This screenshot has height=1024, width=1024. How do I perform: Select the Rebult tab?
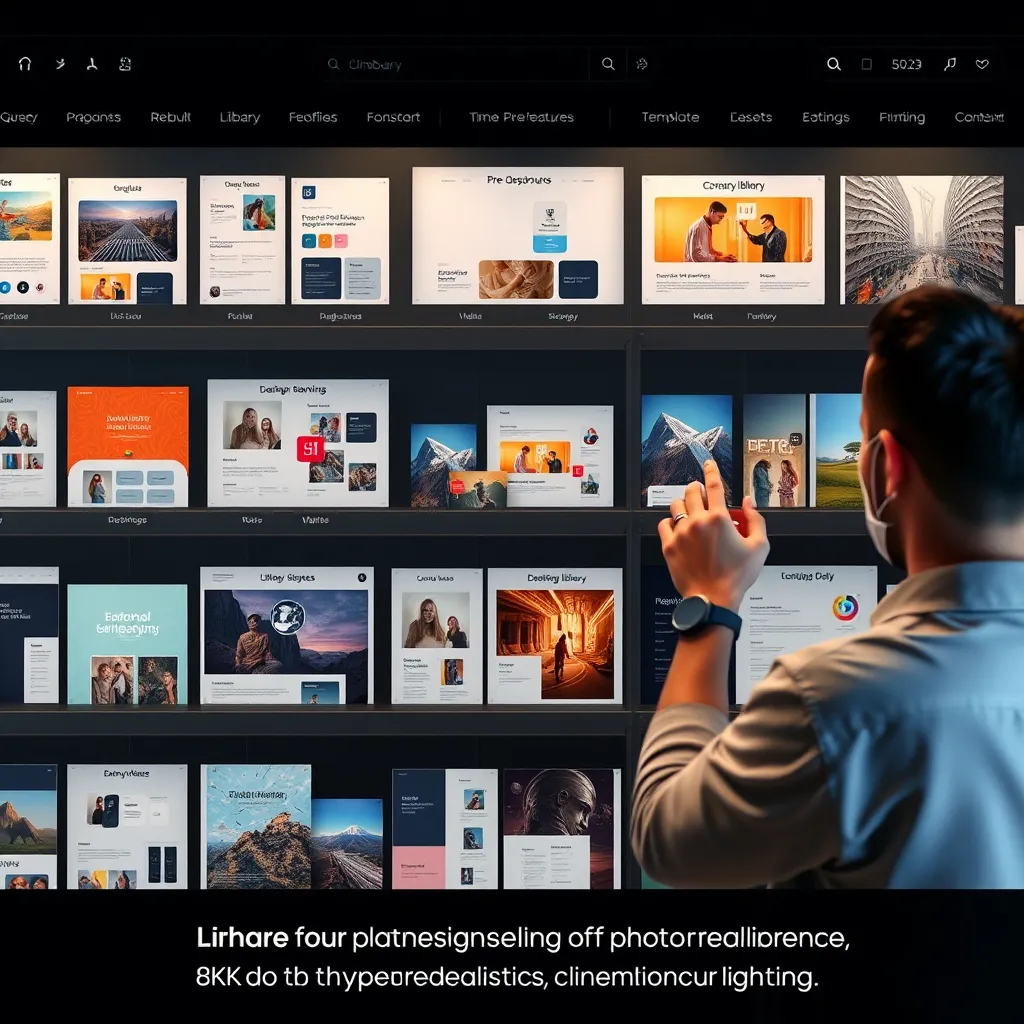pyautogui.click(x=171, y=117)
